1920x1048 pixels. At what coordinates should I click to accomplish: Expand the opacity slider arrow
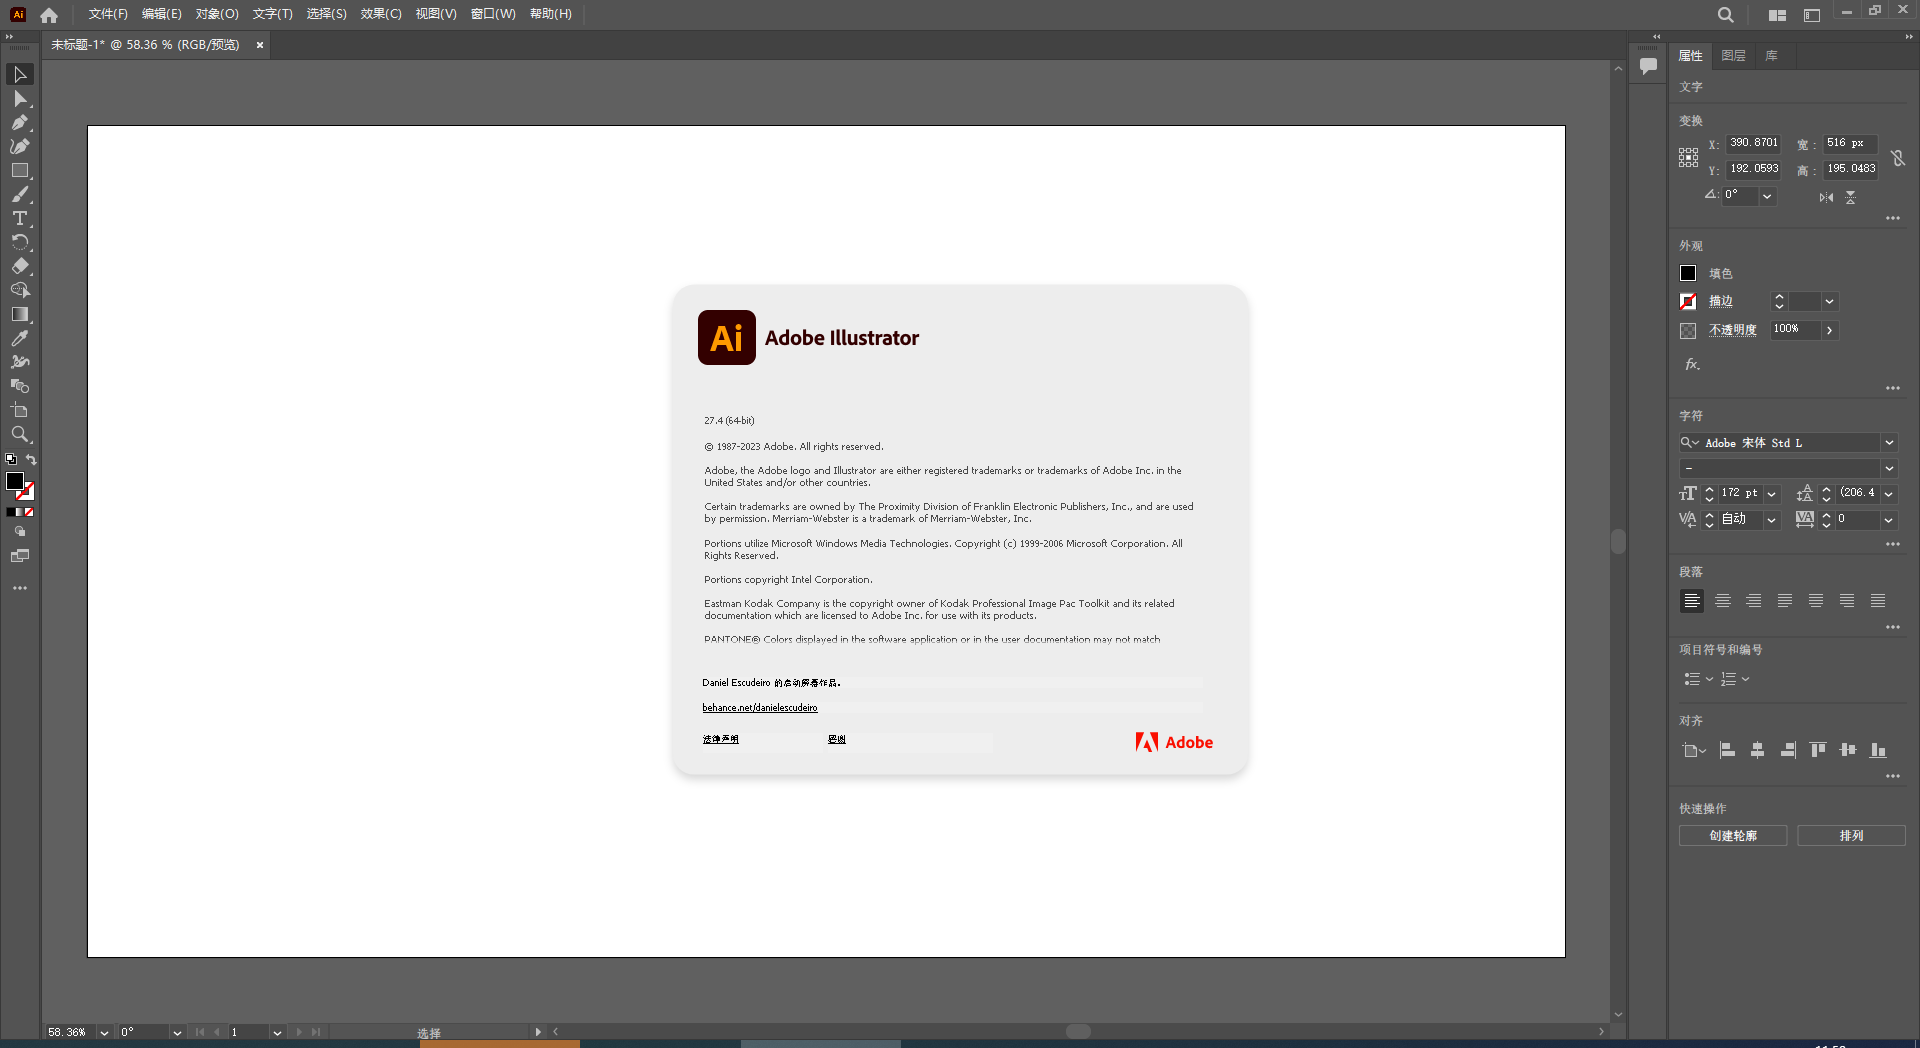click(1829, 330)
